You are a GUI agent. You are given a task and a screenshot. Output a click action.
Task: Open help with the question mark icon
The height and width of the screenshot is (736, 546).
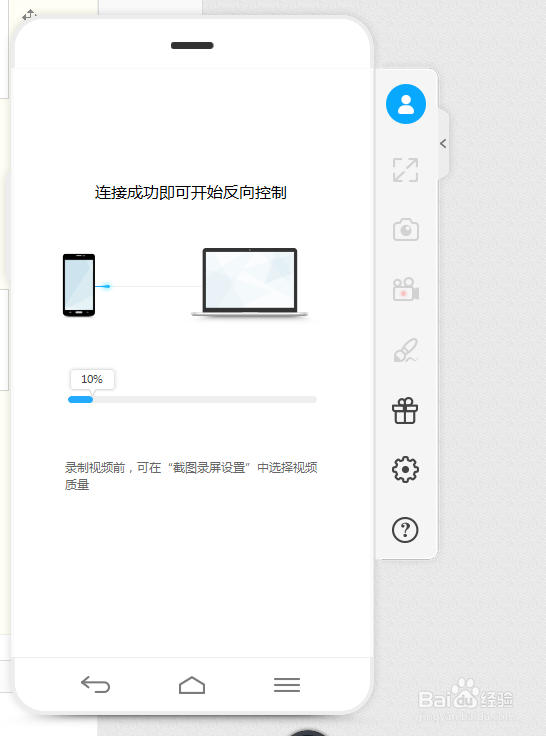point(405,530)
